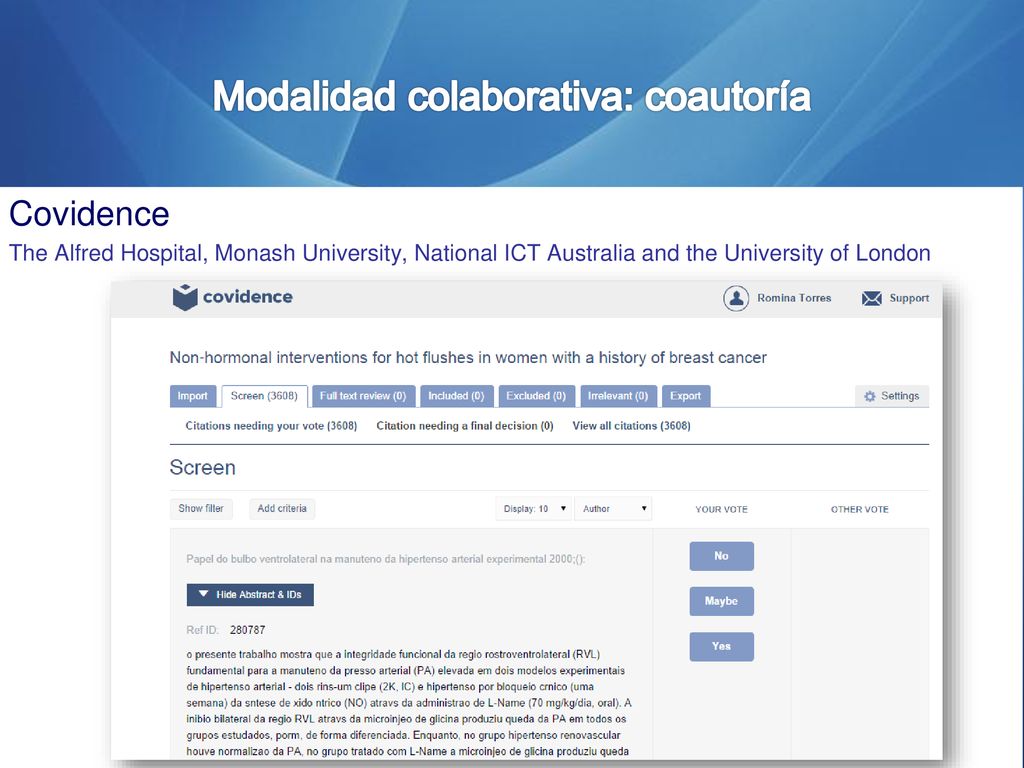Open the Import tab

(193, 396)
